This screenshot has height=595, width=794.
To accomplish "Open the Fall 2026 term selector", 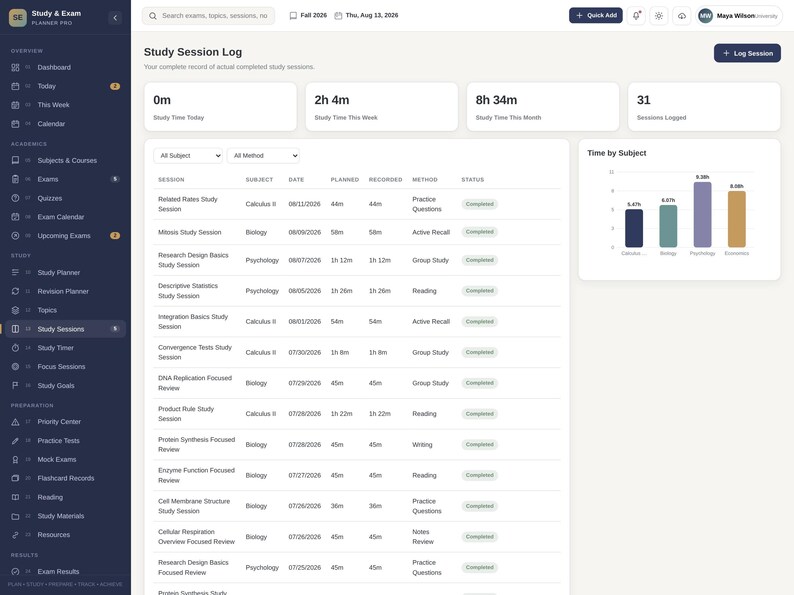I will click(x=308, y=16).
